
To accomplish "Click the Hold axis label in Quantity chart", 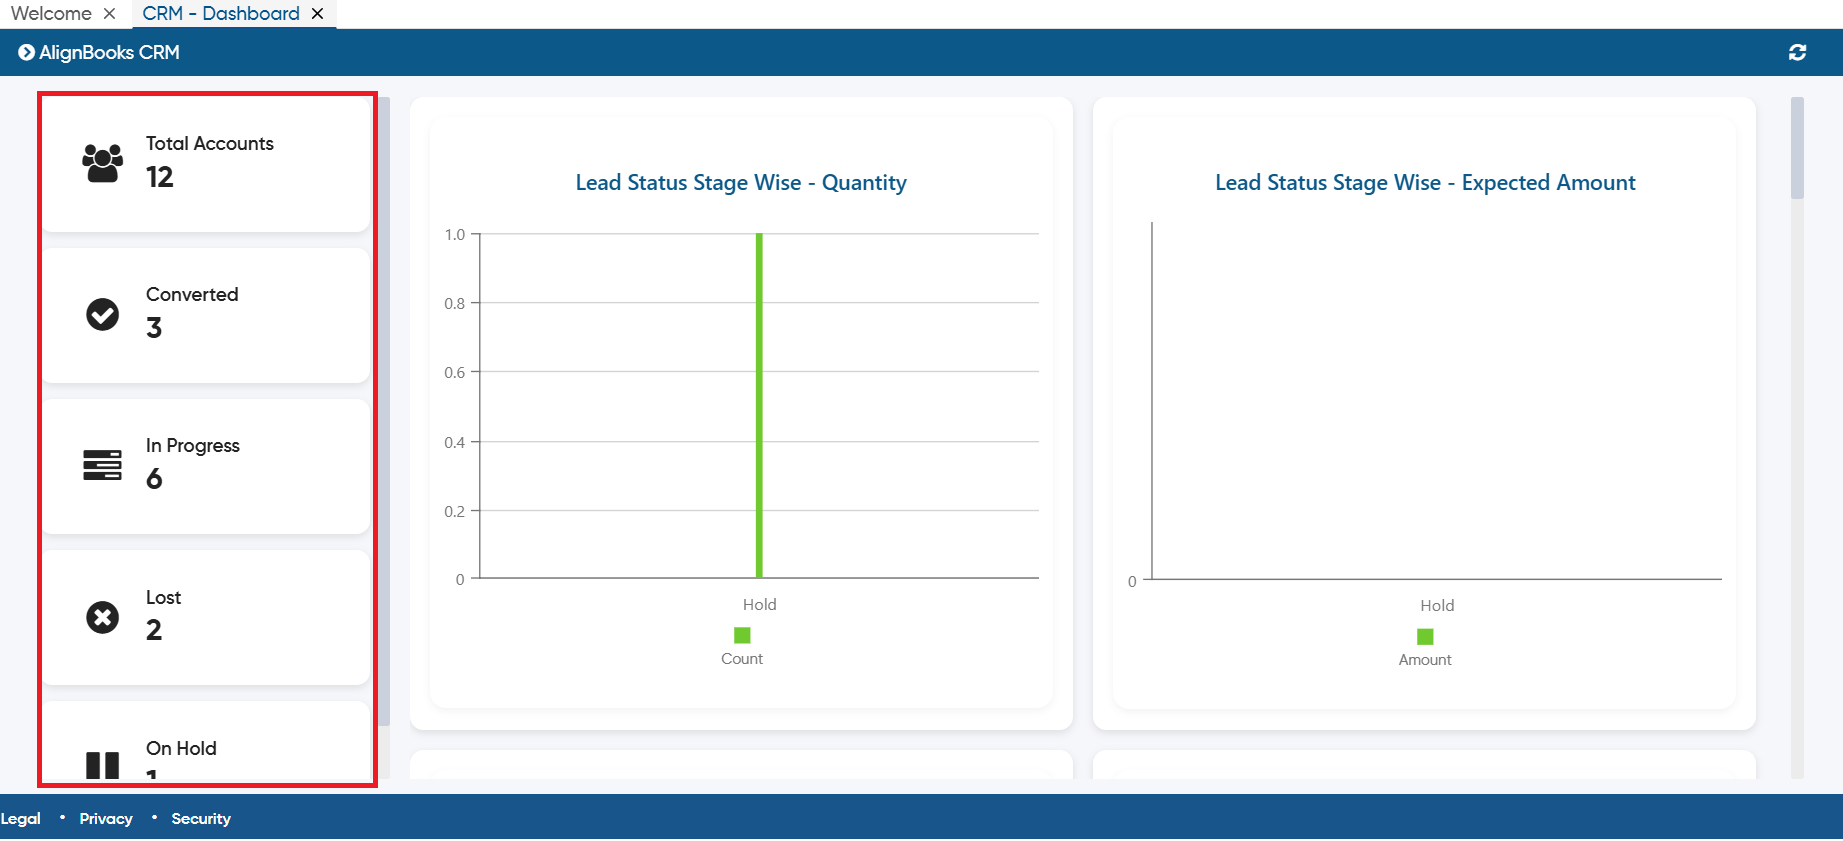I will point(759,604).
